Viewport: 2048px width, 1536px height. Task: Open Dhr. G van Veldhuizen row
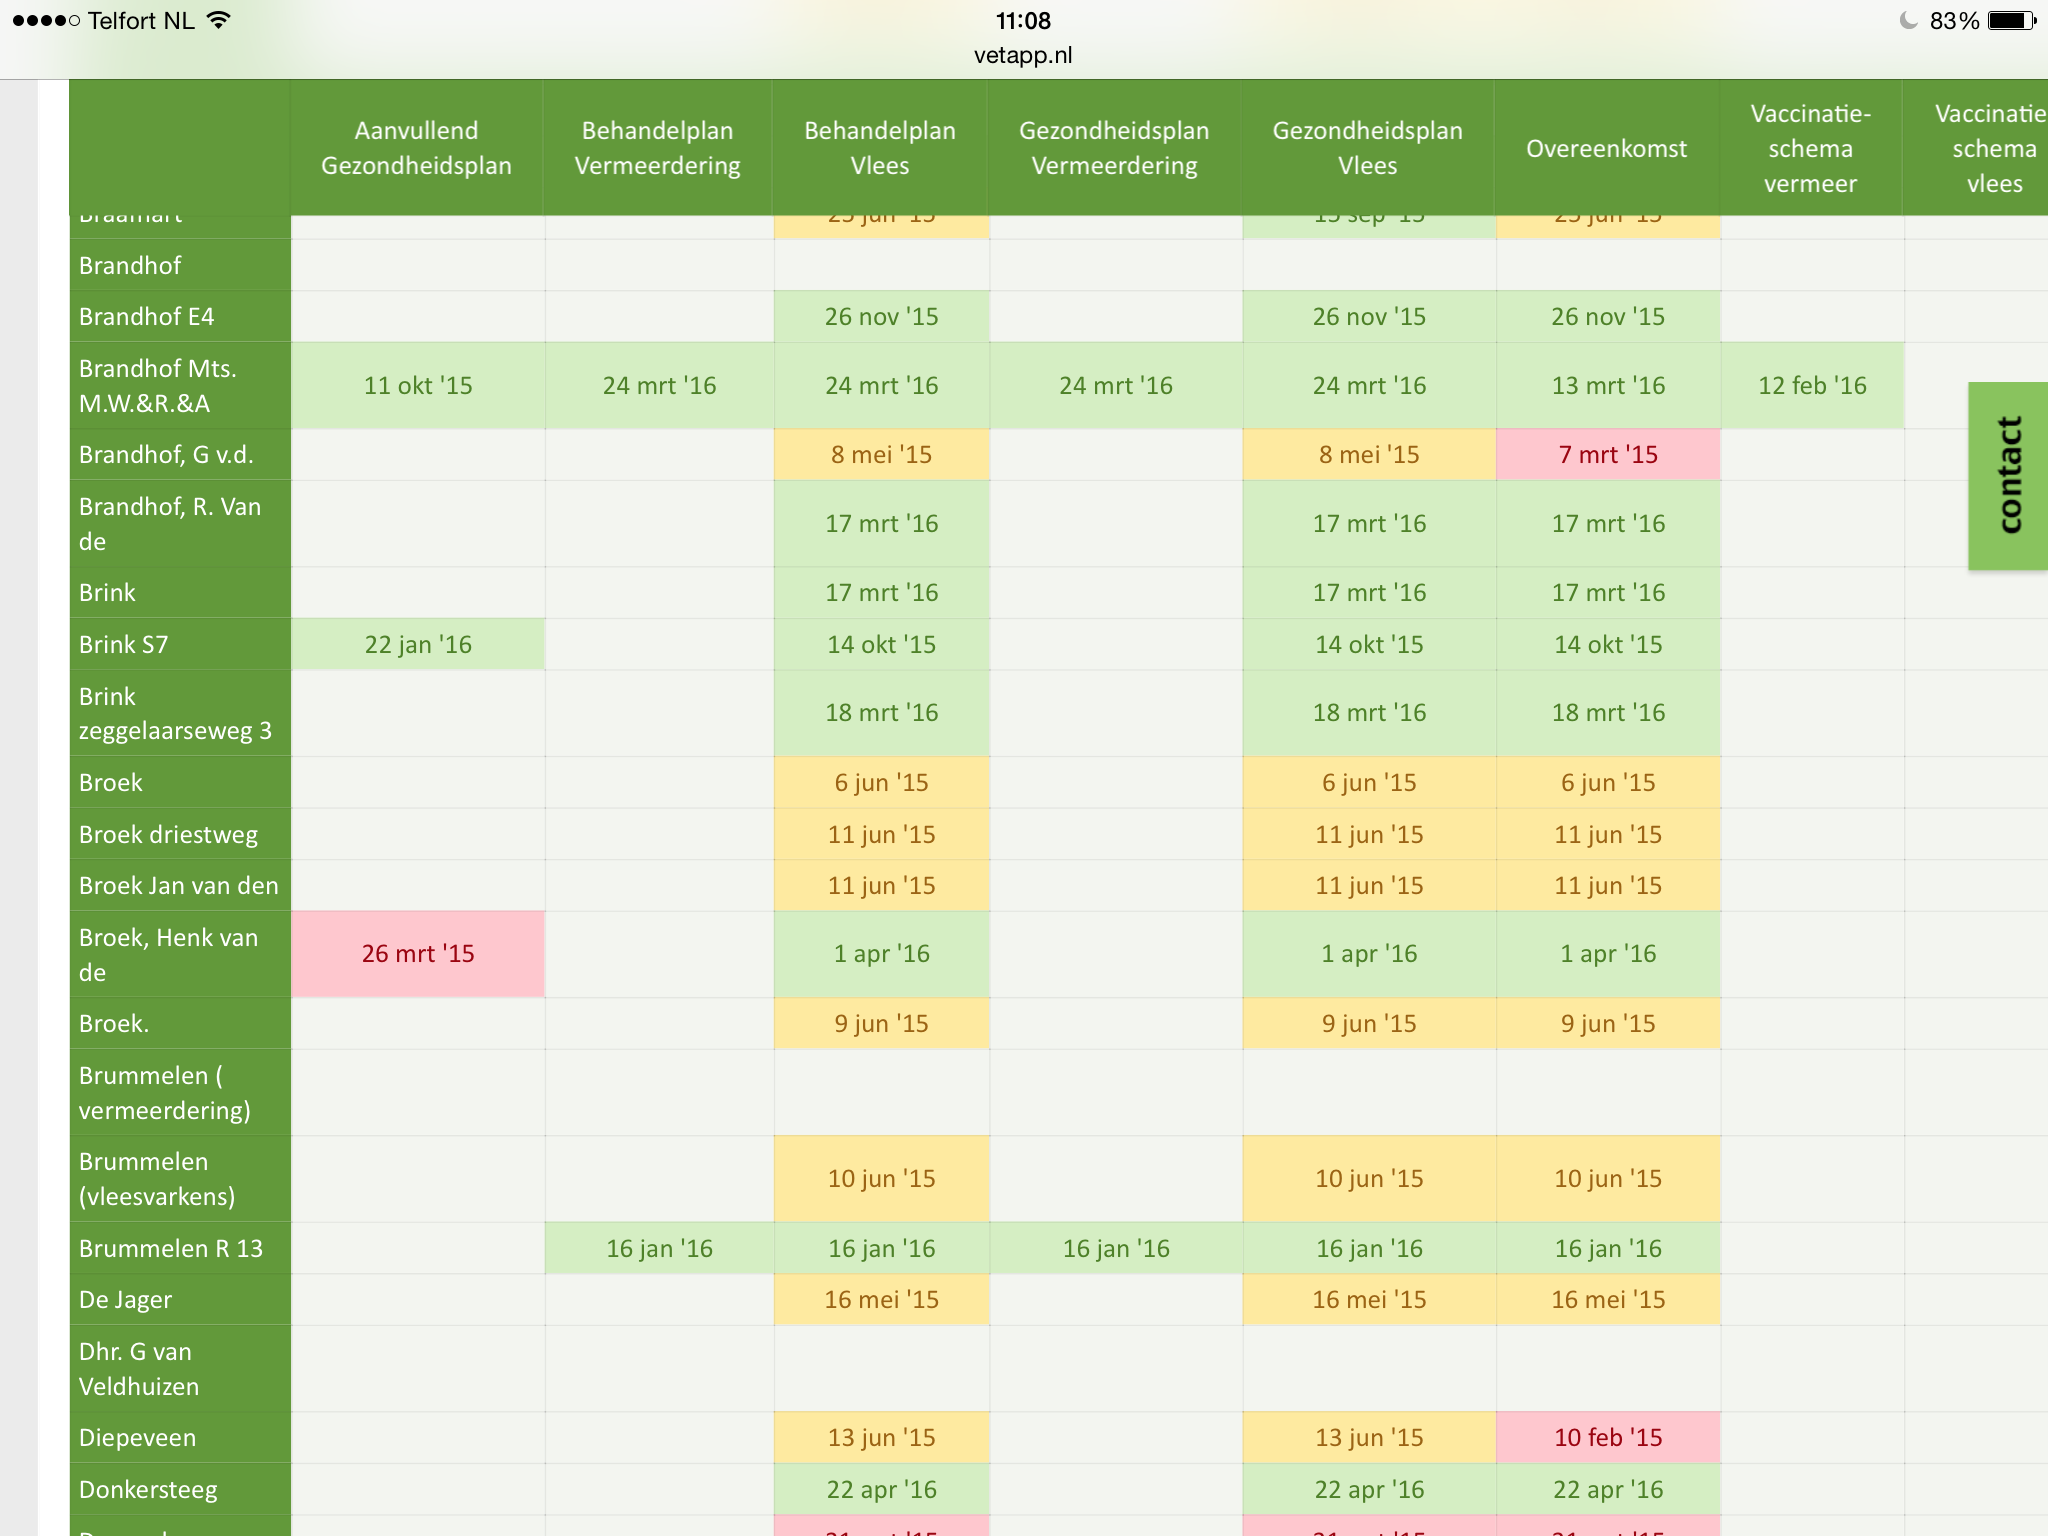click(180, 1369)
